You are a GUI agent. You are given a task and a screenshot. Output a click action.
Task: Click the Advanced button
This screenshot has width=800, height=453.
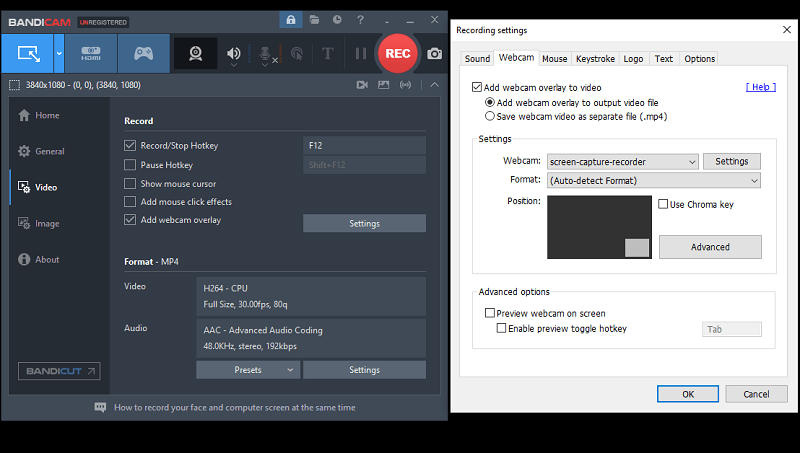(x=710, y=247)
